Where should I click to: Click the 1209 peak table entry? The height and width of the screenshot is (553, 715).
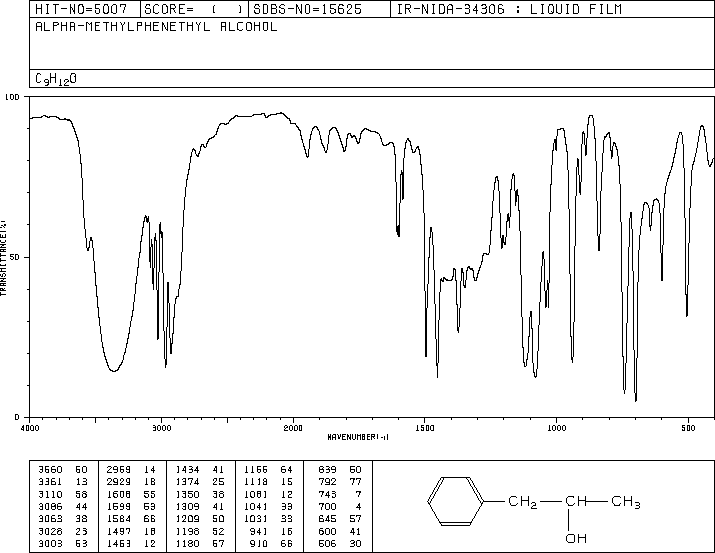[187, 519]
